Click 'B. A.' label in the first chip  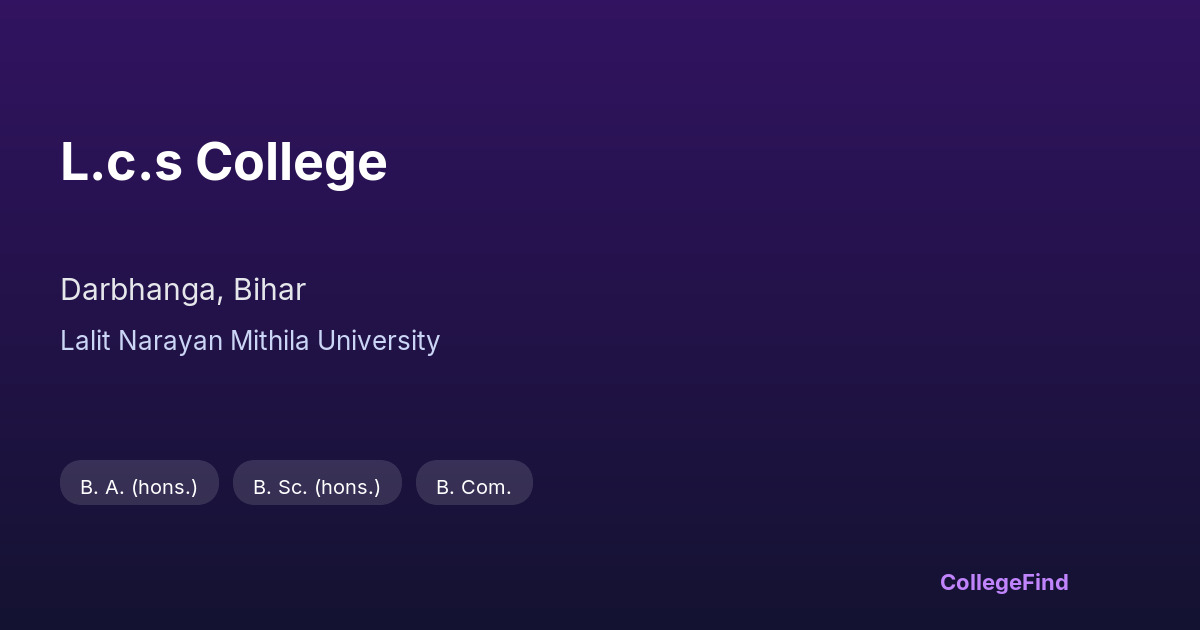pyautogui.click(x=102, y=487)
